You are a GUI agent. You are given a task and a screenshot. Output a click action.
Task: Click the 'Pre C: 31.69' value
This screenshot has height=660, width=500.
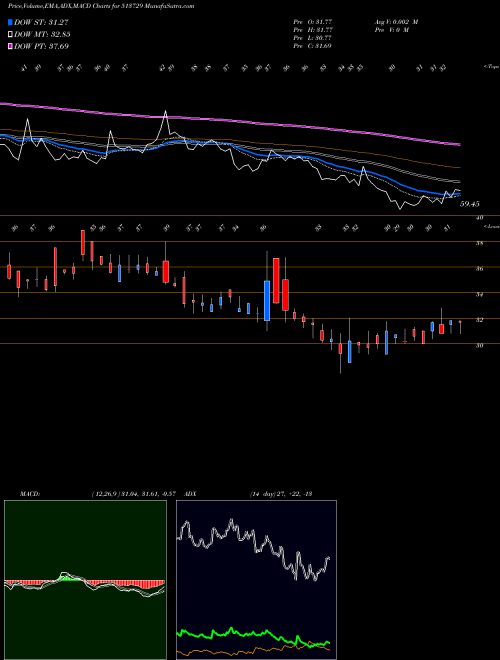click(x=313, y=46)
